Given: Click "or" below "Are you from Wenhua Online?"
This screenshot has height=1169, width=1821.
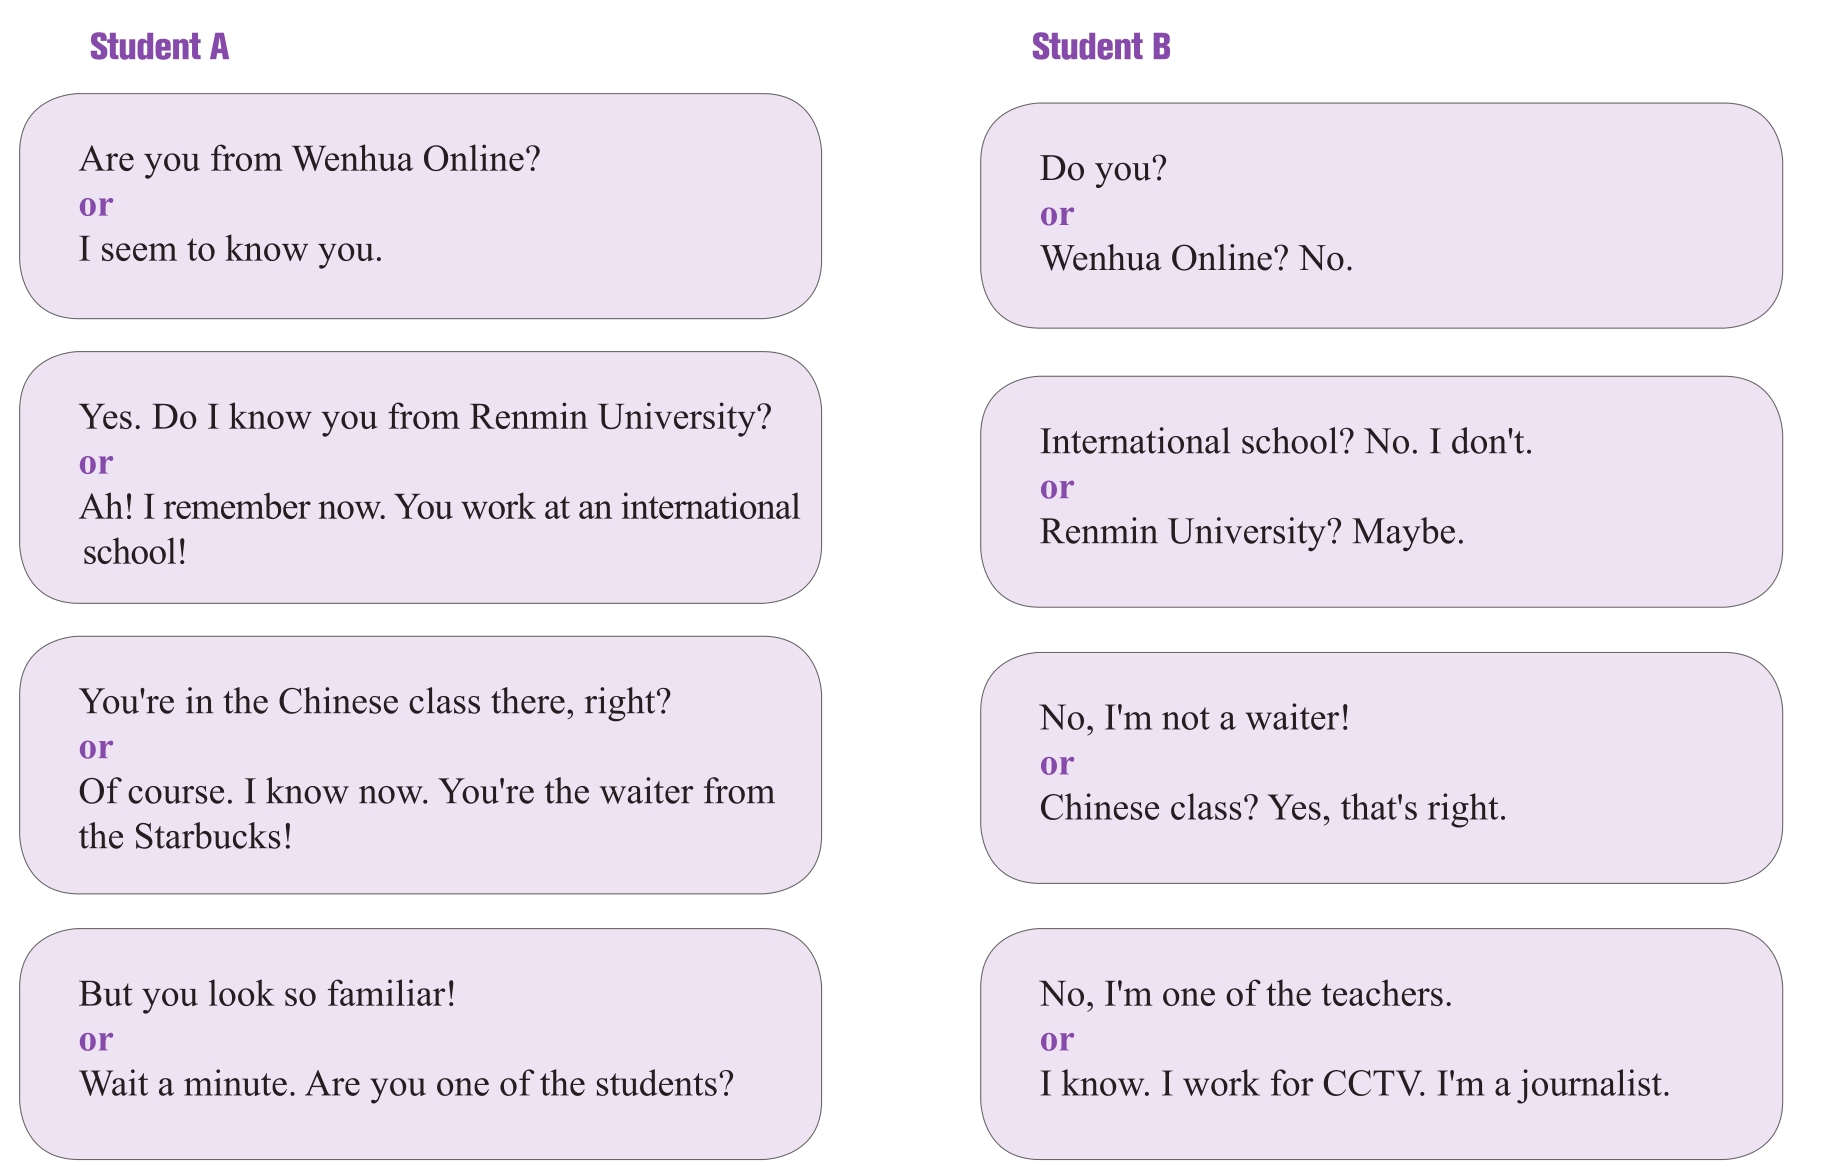Looking at the screenshot, I should (96, 205).
